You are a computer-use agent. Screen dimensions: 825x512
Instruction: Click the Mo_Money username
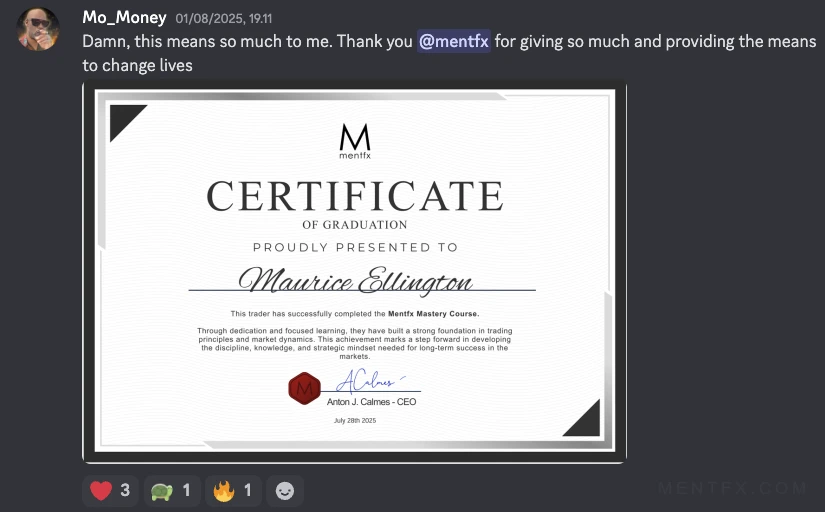pos(124,17)
